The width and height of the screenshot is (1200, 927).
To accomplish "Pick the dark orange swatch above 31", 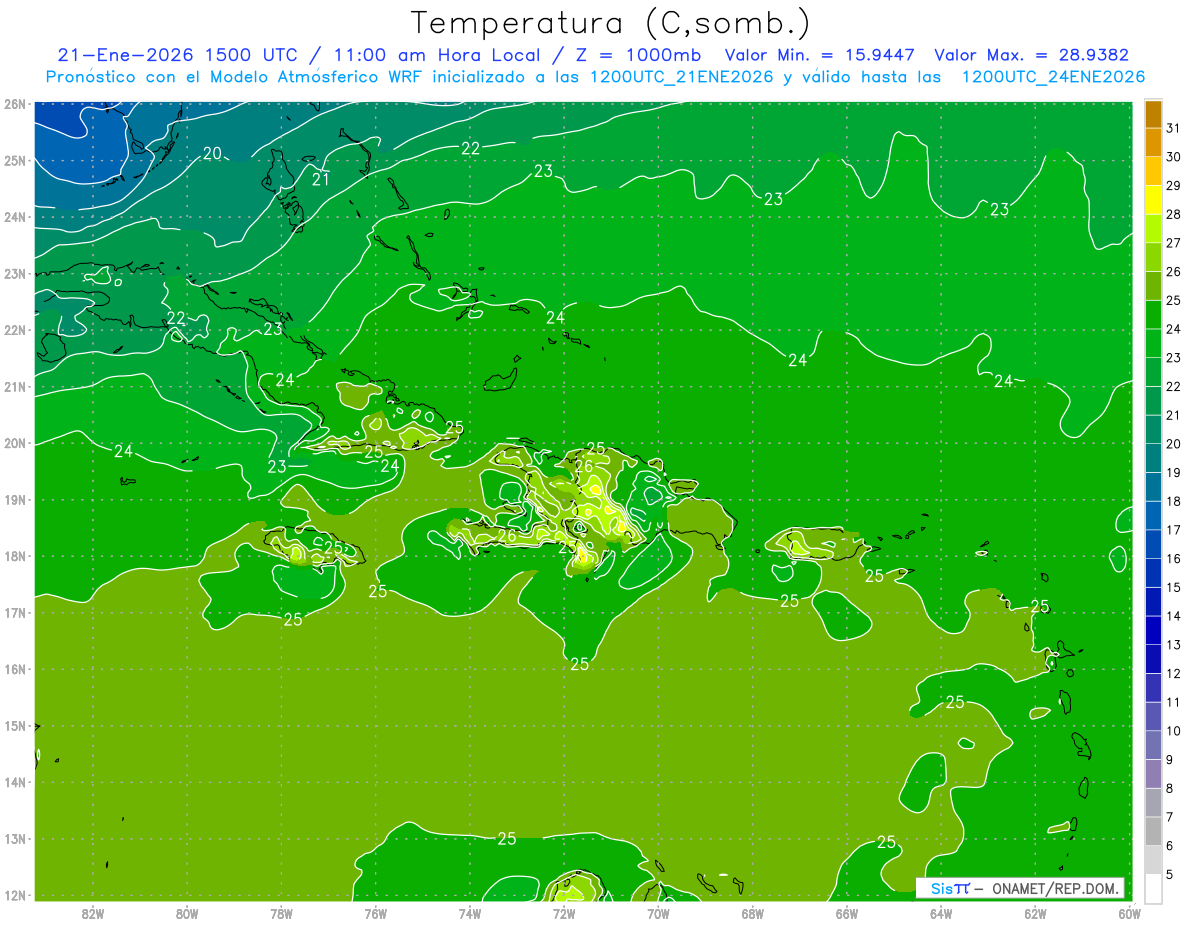I will 1153,114.
